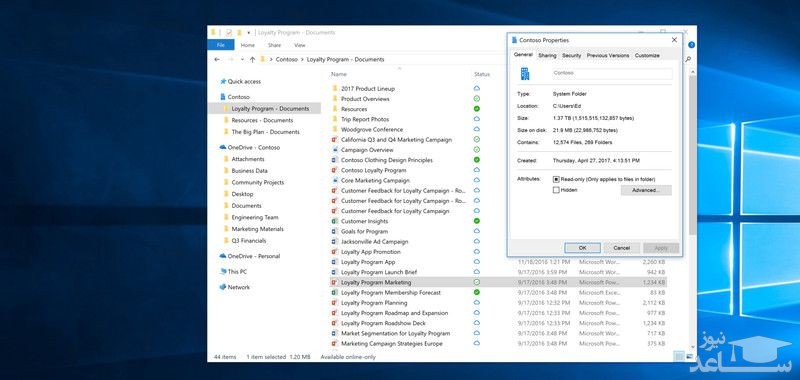Click the Contoso name field in Properties
The height and width of the screenshot is (380, 800).
click(612, 73)
